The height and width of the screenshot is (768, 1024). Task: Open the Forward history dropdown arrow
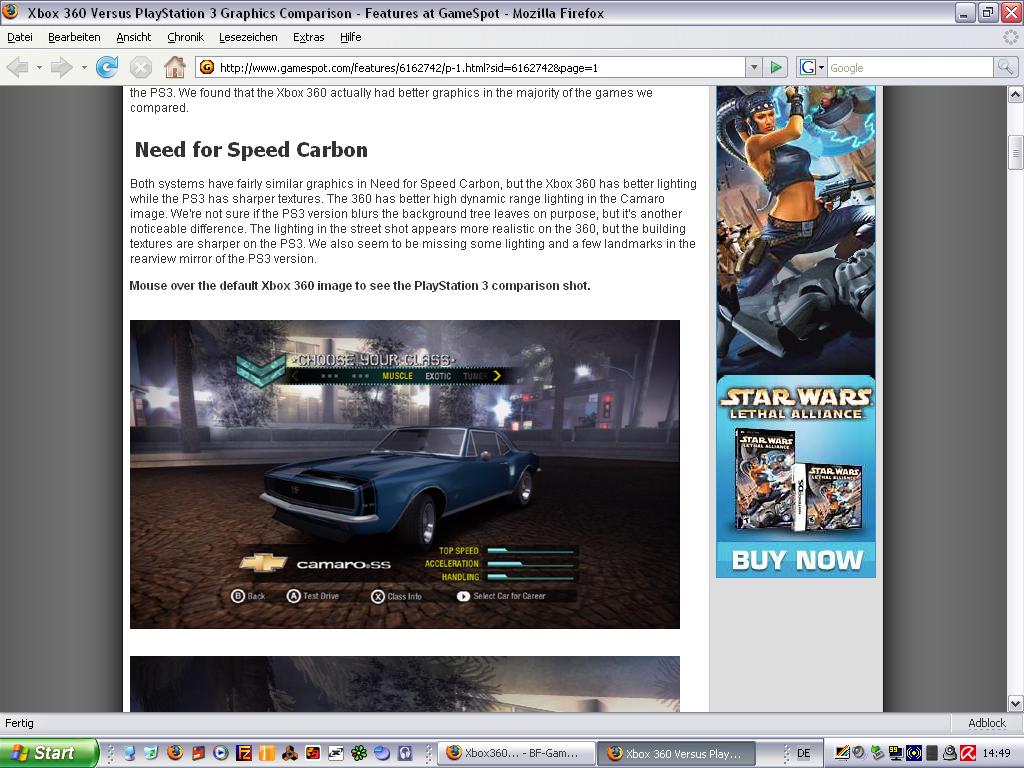click(84, 67)
